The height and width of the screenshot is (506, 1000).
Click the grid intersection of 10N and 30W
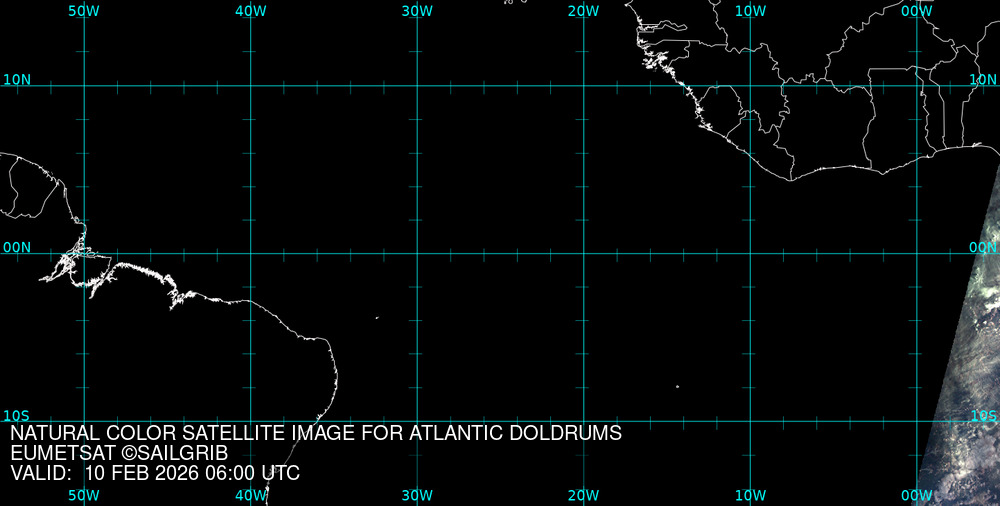coord(417,86)
